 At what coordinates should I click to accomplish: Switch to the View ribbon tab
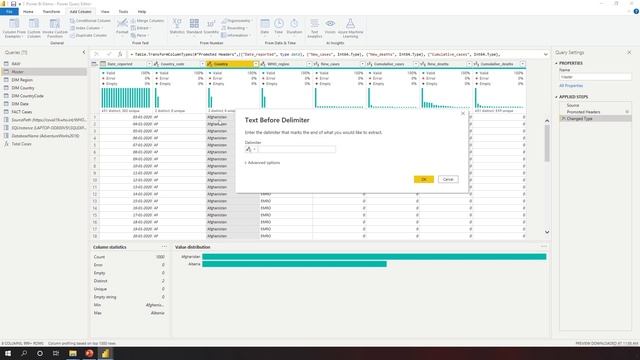[x=105, y=12]
